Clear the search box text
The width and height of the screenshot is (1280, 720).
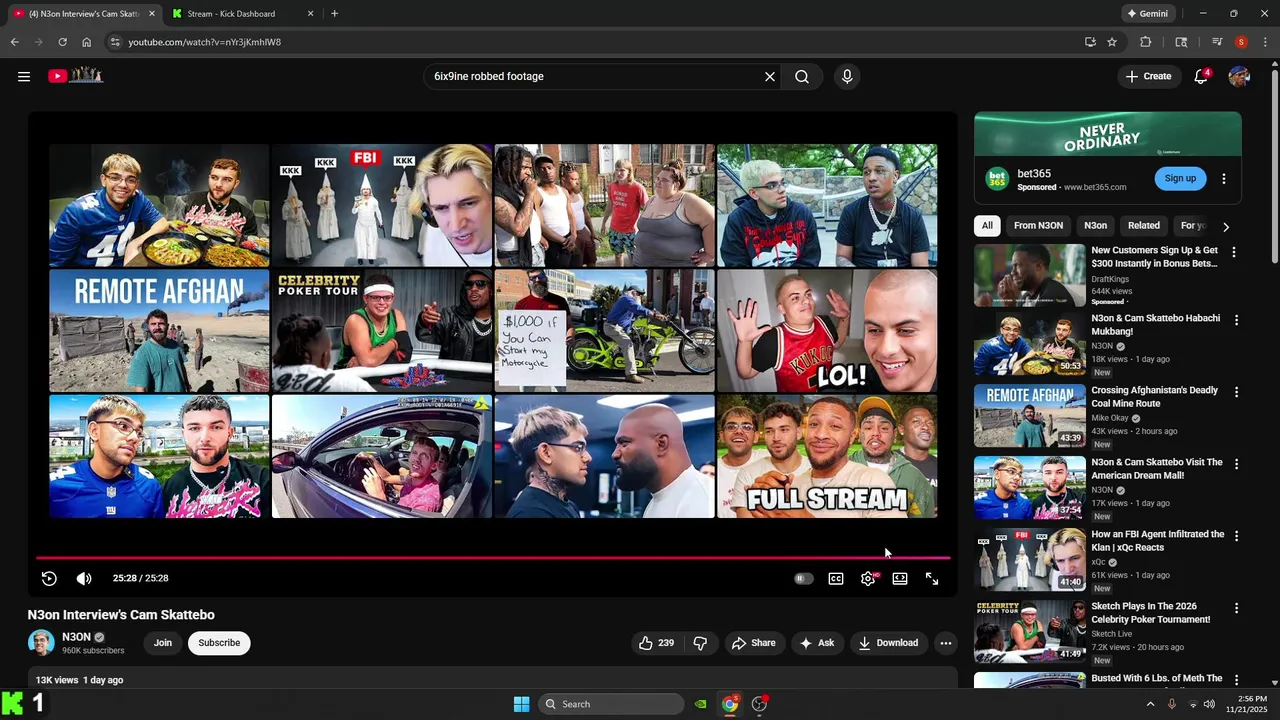point(770,76)
